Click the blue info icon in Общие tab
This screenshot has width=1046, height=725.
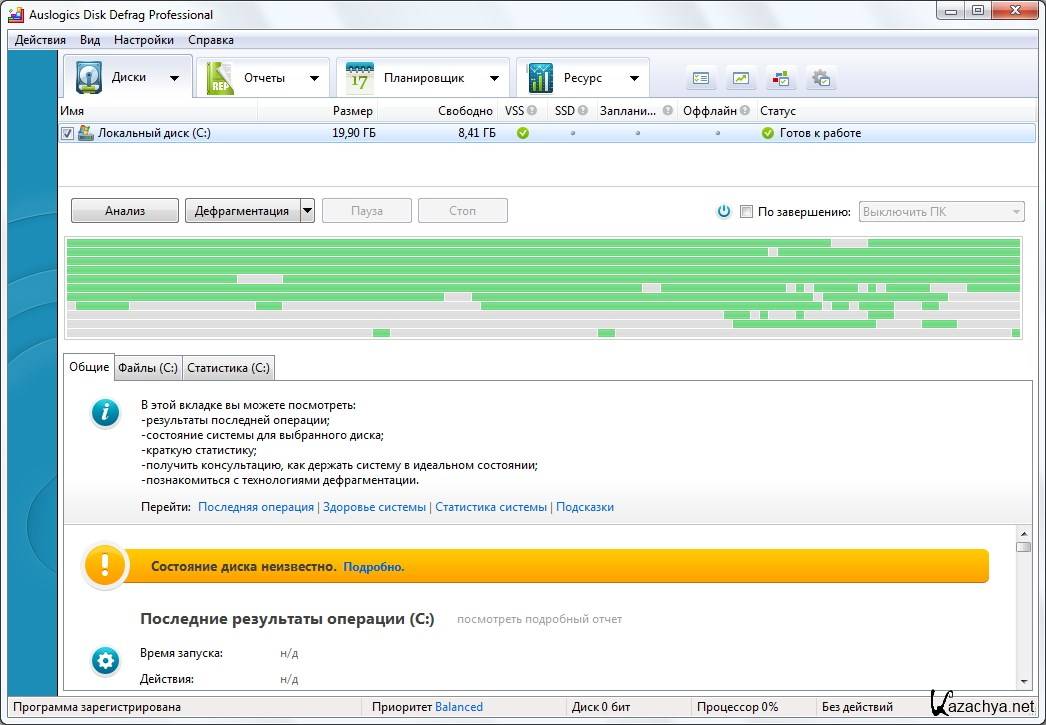[105, 412]
